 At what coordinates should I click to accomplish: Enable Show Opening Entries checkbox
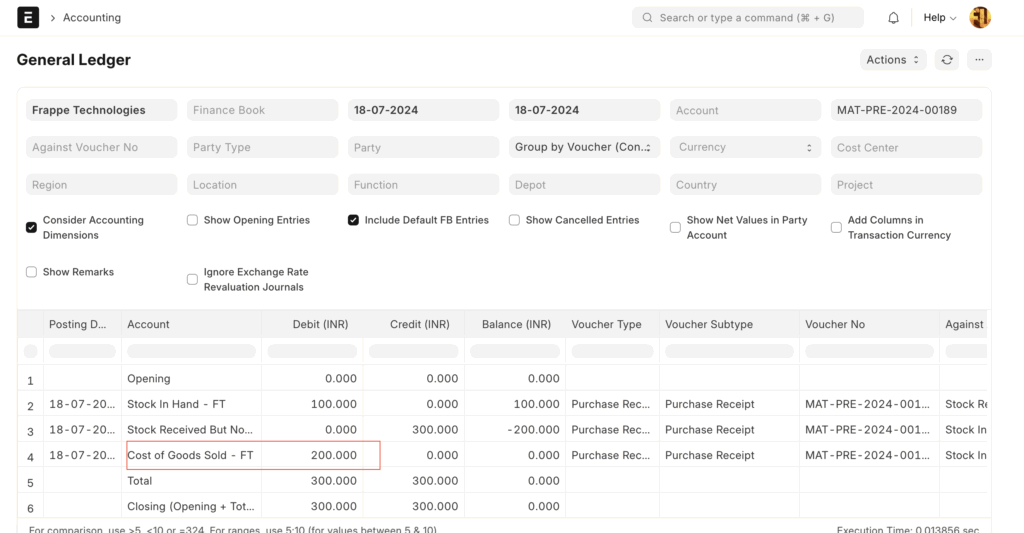[x=192, y=220]
